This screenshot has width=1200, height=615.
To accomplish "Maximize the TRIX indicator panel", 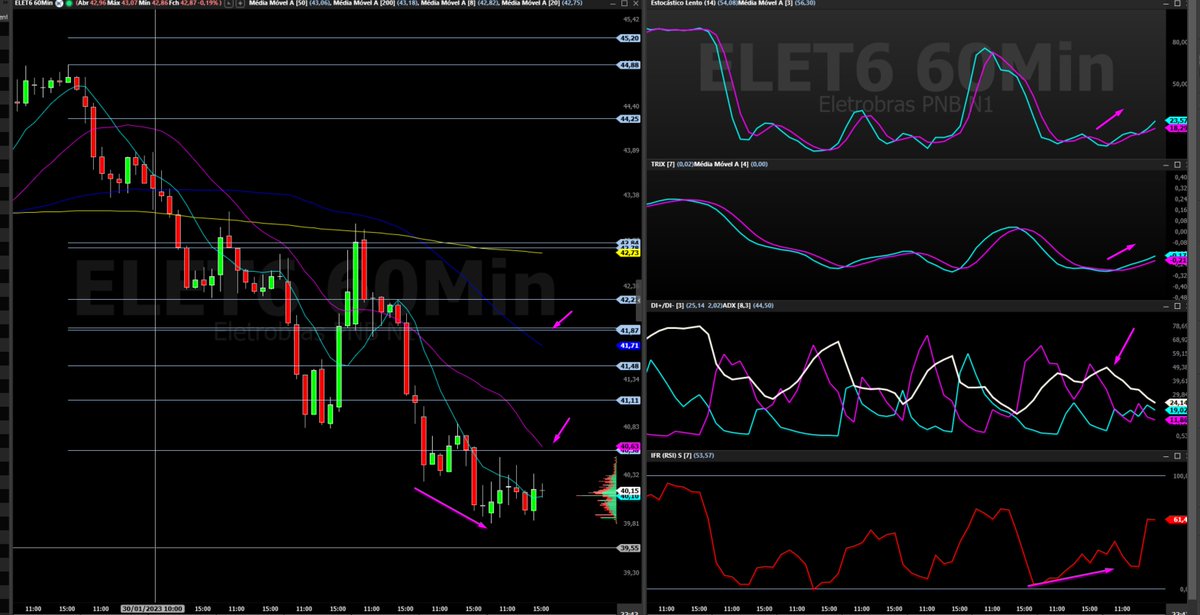I will [x=1177, y=165].
